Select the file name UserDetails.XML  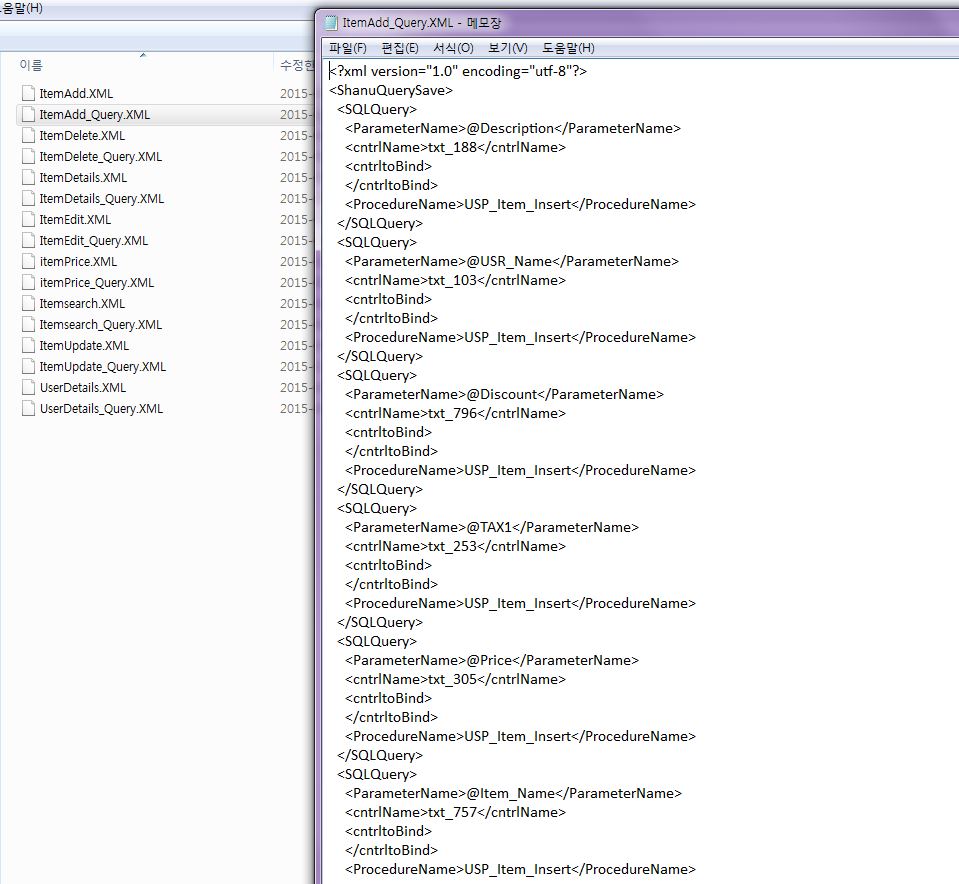tap(83, 387)
